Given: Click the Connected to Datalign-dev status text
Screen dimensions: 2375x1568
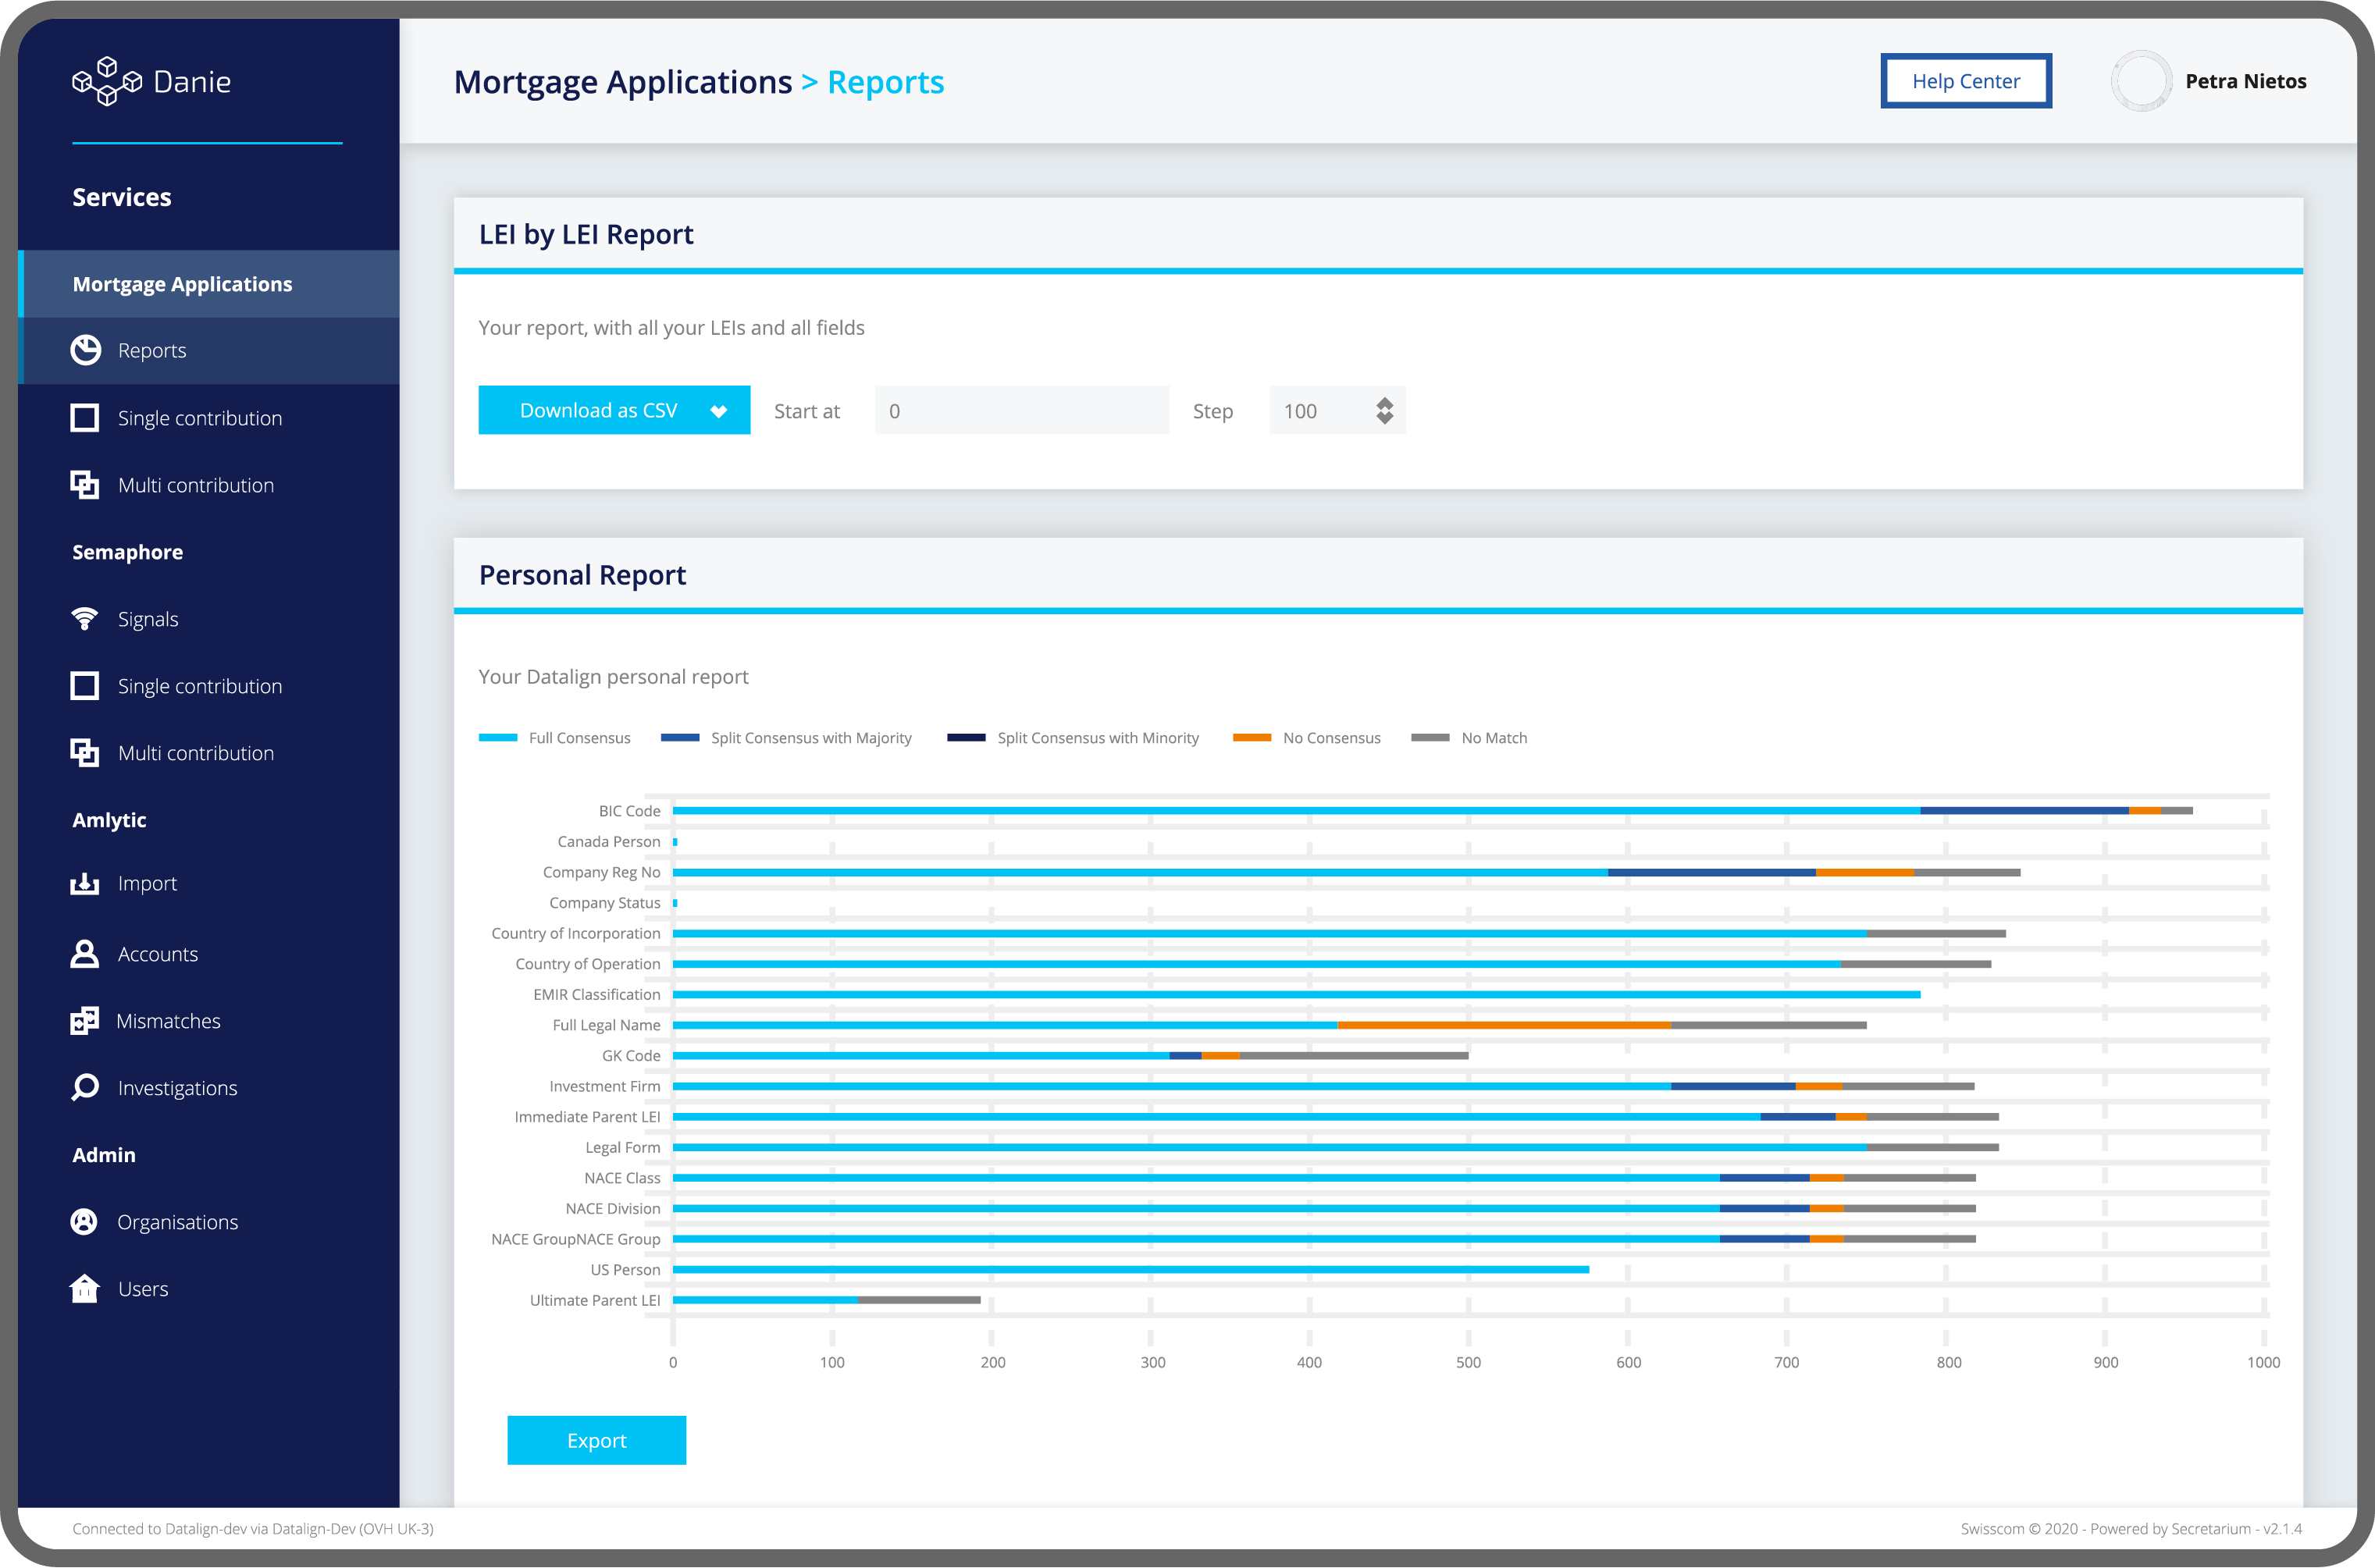Looking at the screenshot, I should click(x=253, y=1528).
